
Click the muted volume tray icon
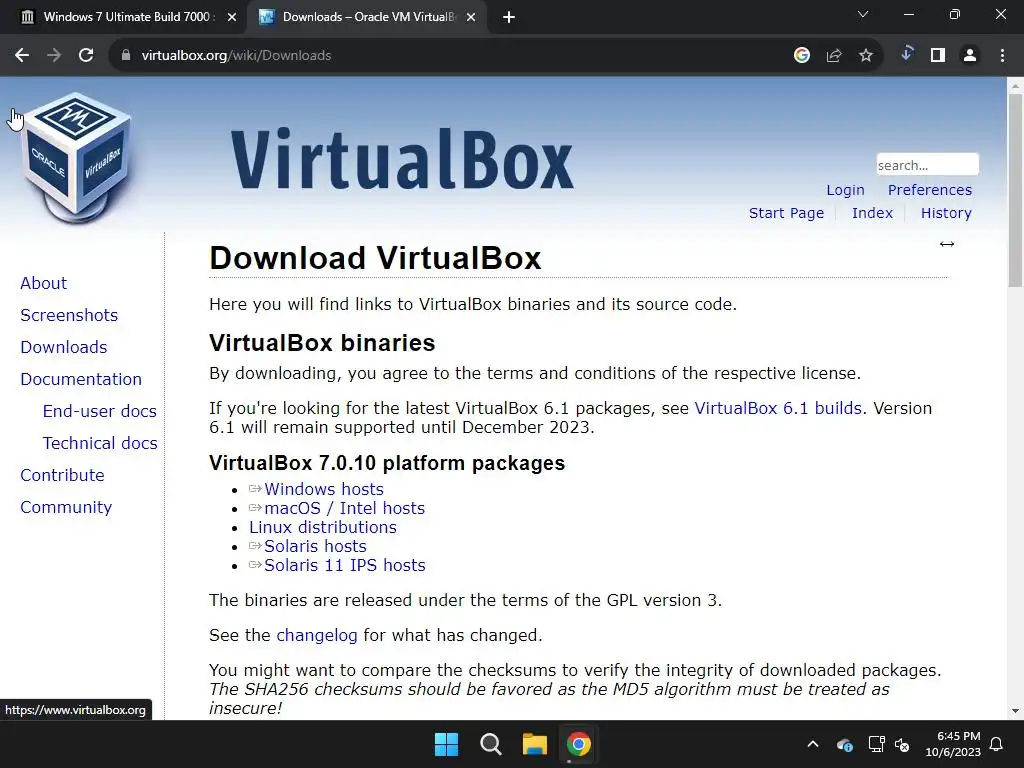[x=902, y=744]
